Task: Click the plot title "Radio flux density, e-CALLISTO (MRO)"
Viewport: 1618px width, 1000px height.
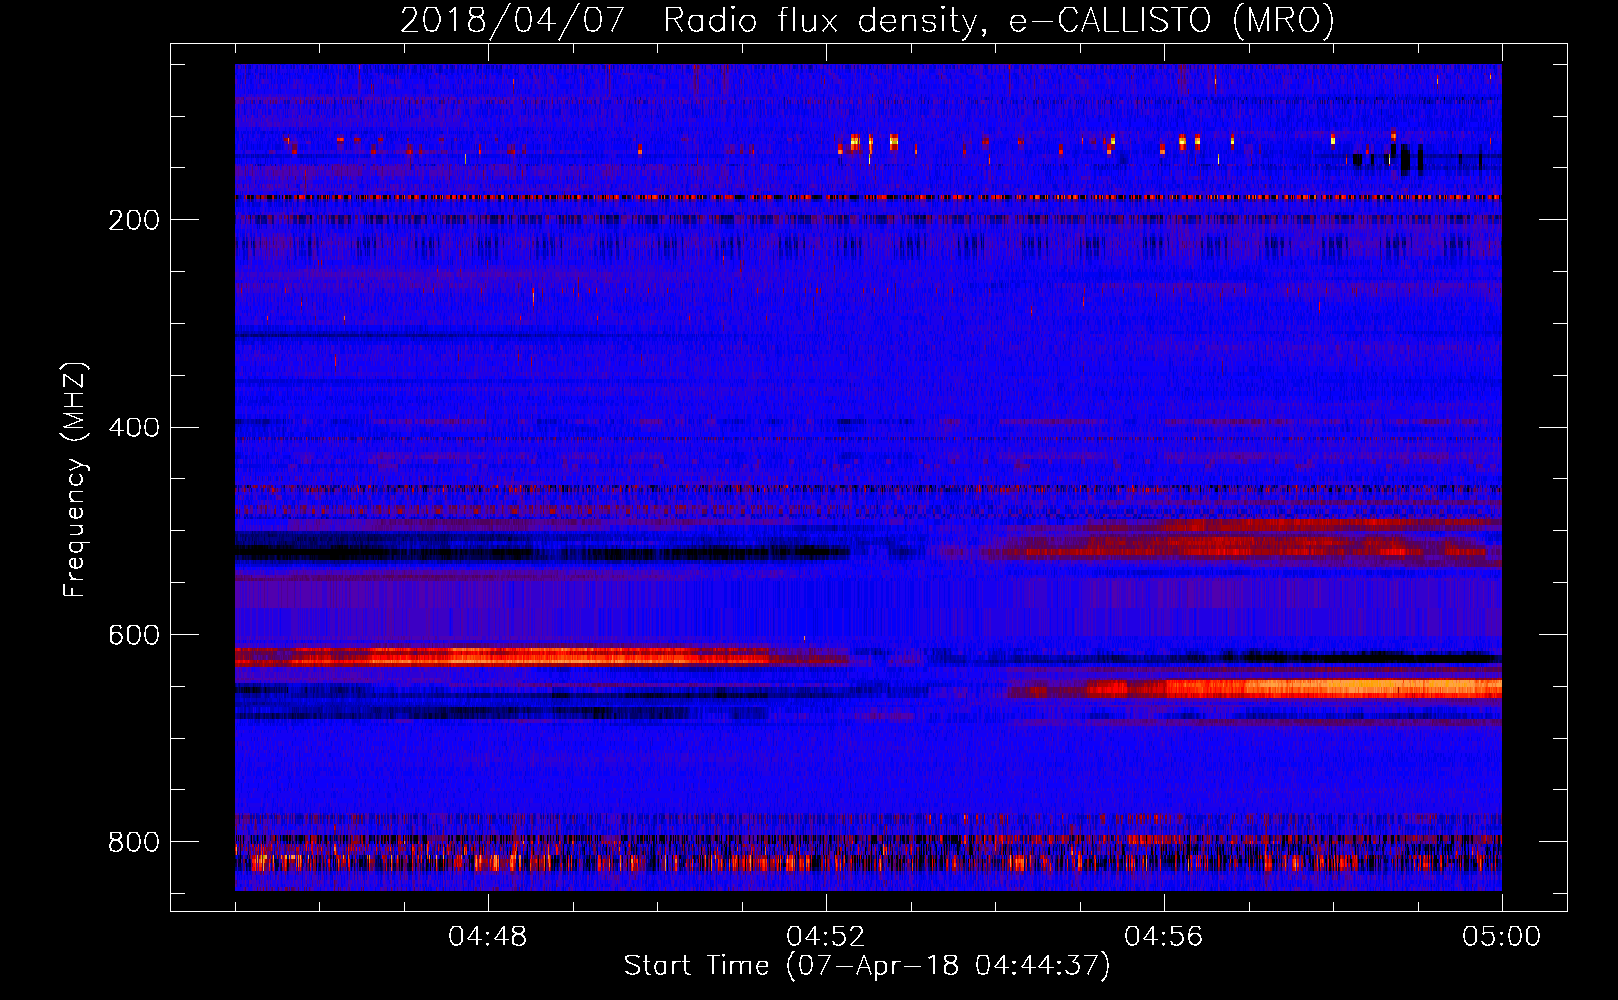Action: click(999, 20)
